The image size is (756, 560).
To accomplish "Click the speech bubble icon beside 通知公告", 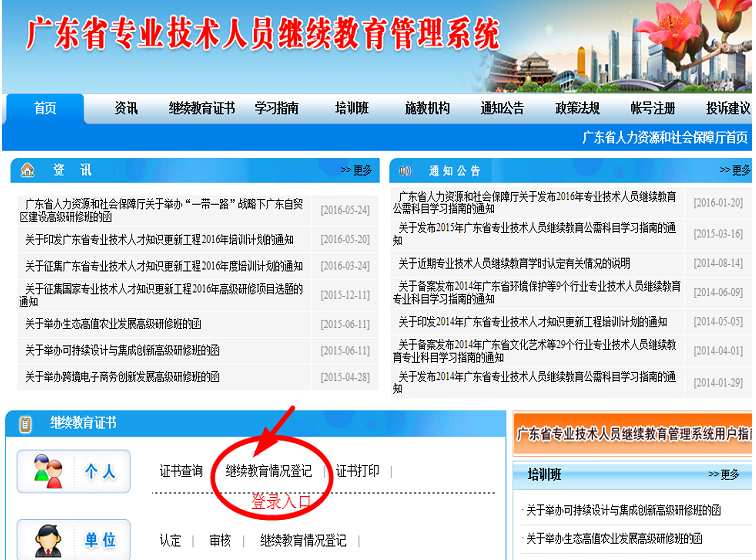I will (405, 170).
